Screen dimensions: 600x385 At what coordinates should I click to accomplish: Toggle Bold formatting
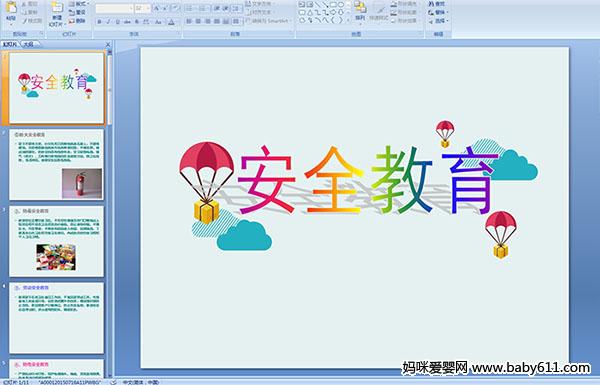[99, 22]
